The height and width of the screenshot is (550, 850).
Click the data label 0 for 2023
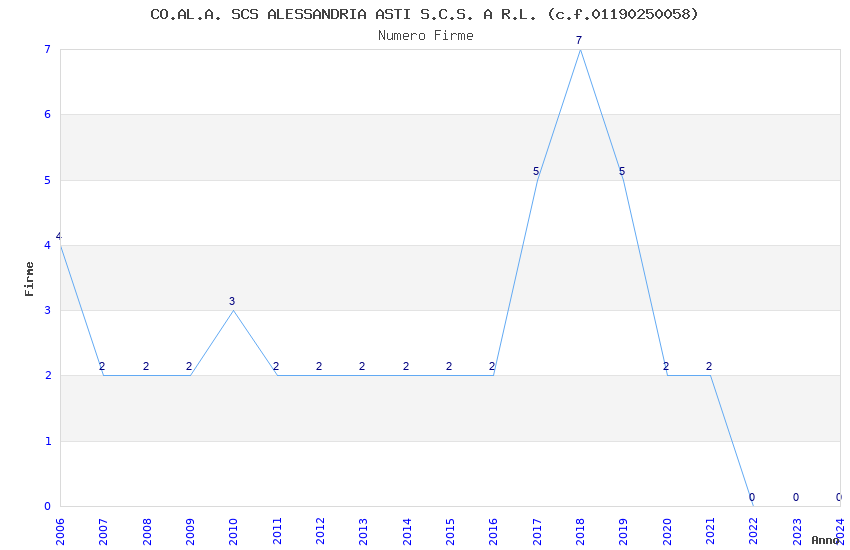pyautogui.click(x=796, y=497)
